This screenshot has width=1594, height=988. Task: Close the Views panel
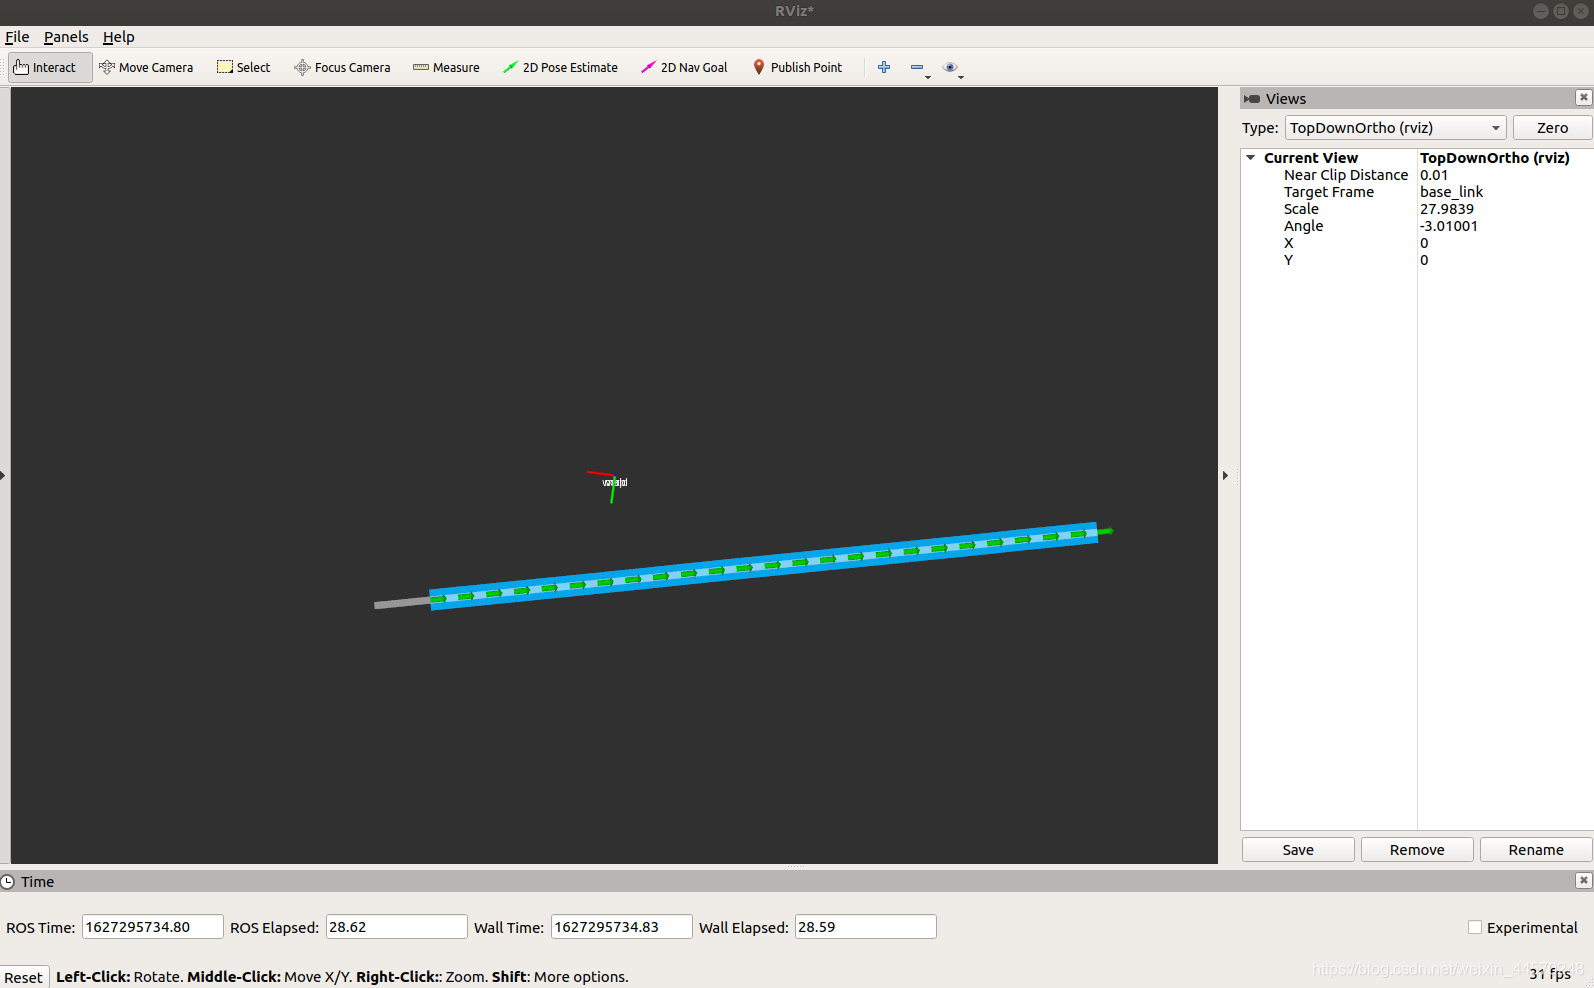[x=1583, y=97]
